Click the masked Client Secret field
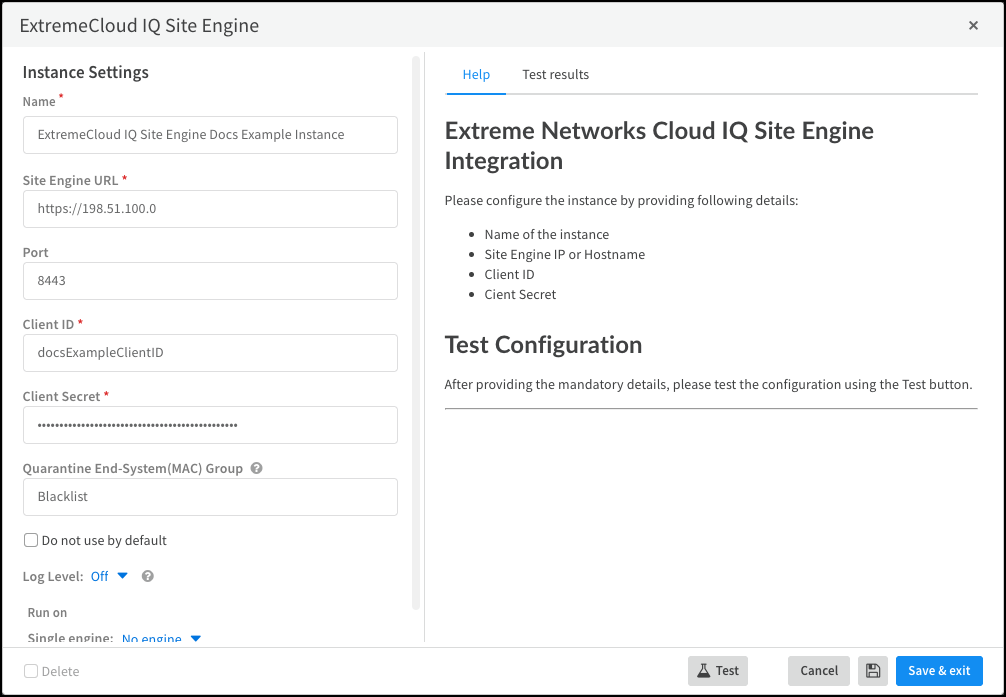This screenshot has width=1006, height=697. click(210, 425)
